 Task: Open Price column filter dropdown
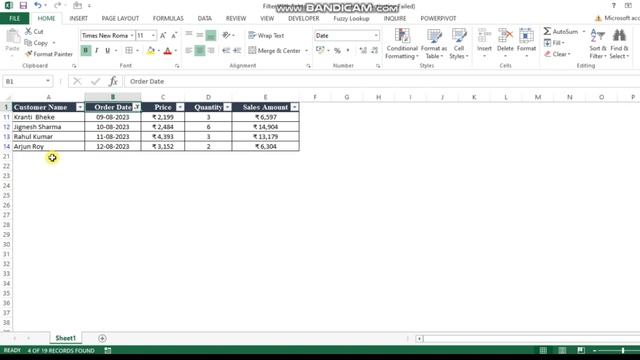(180, 107)
